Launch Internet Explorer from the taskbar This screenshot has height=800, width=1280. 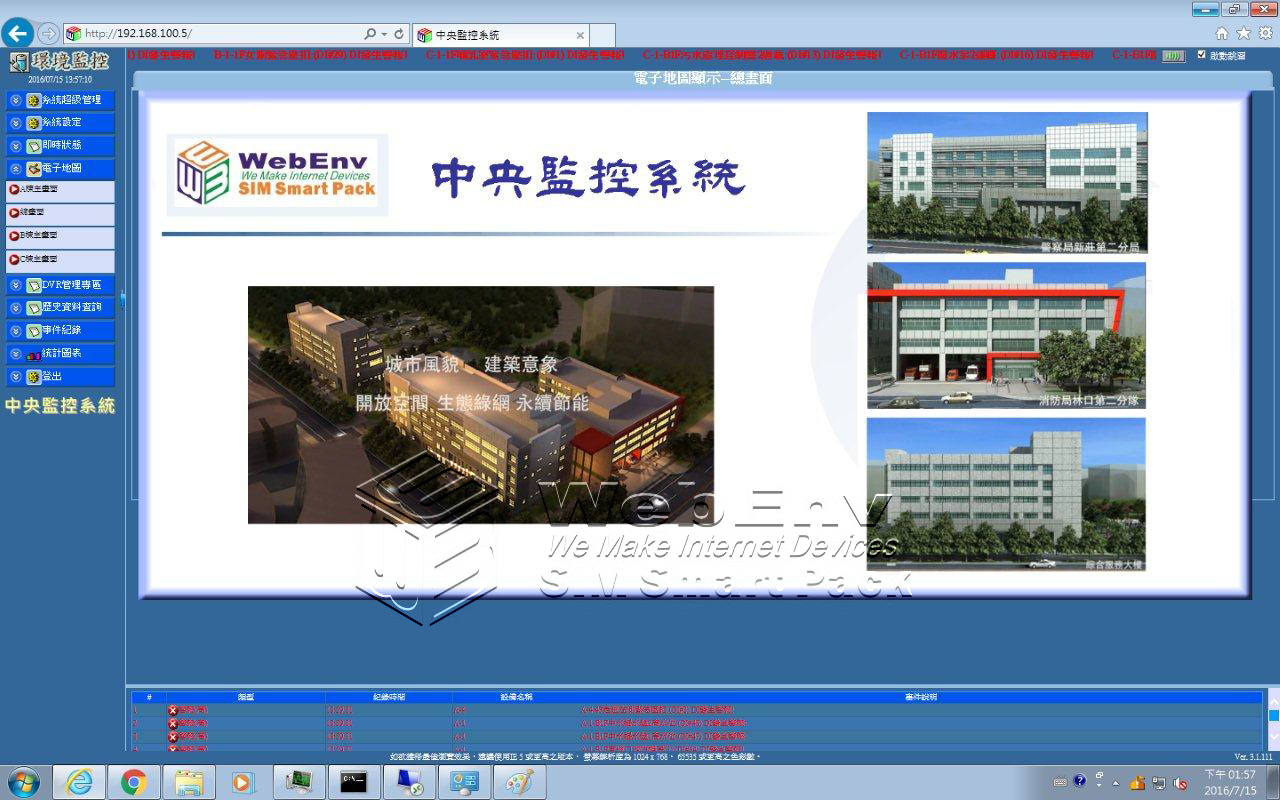click(79, 781)
